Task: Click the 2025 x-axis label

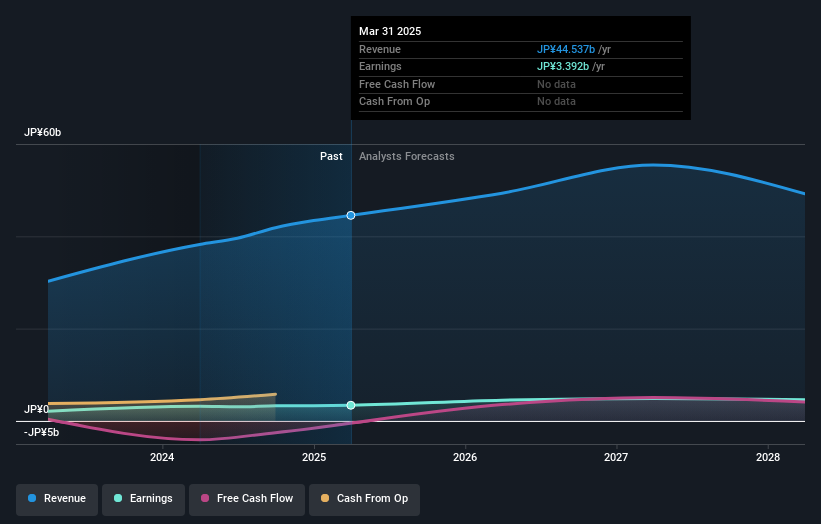Action: coord(314,458)
